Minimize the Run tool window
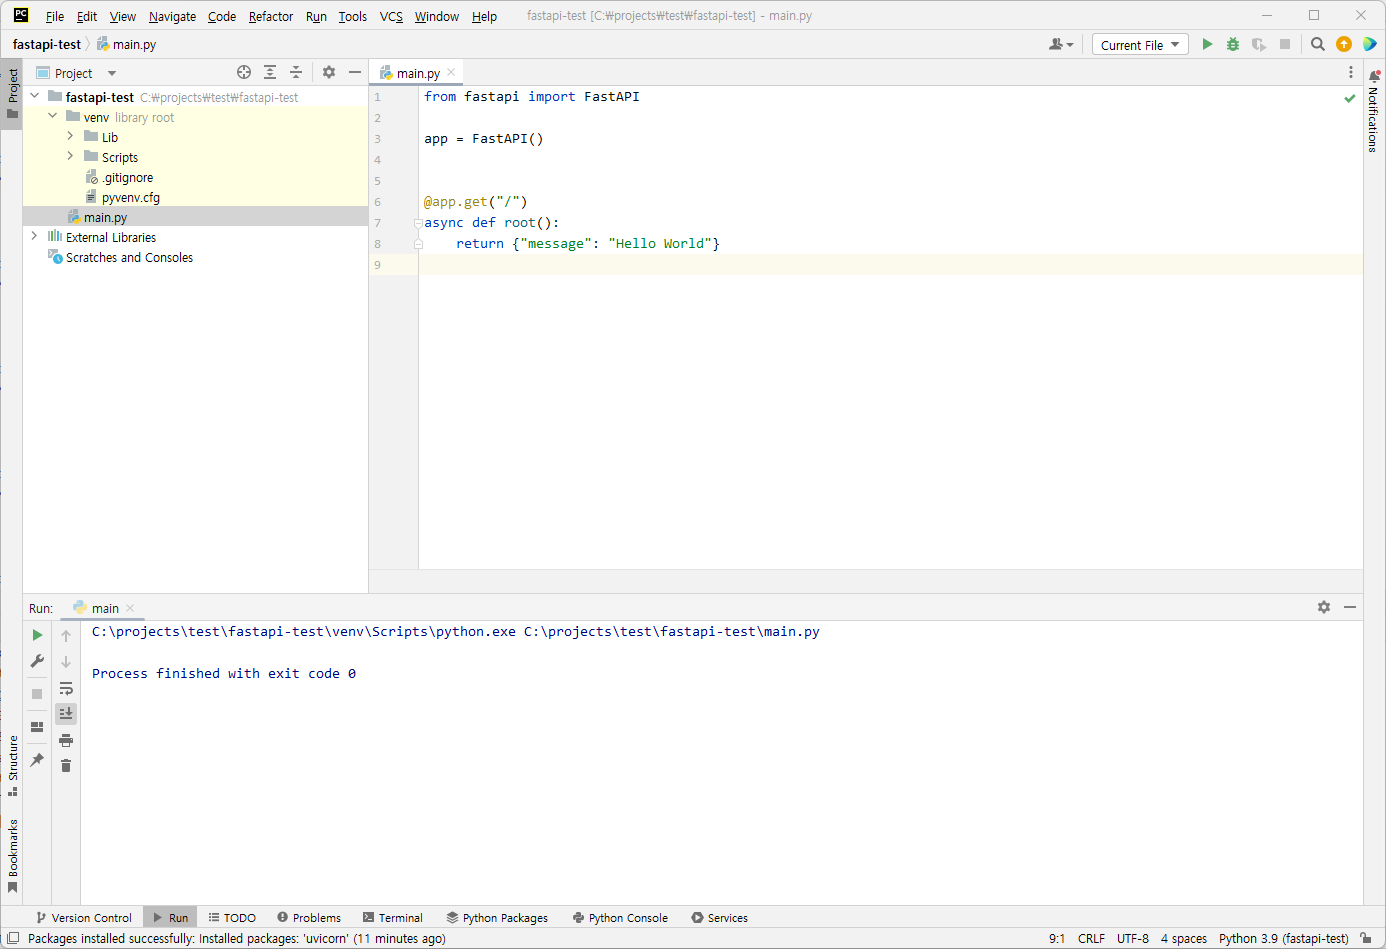The image size is (1386, 949). click(1350, 607)
